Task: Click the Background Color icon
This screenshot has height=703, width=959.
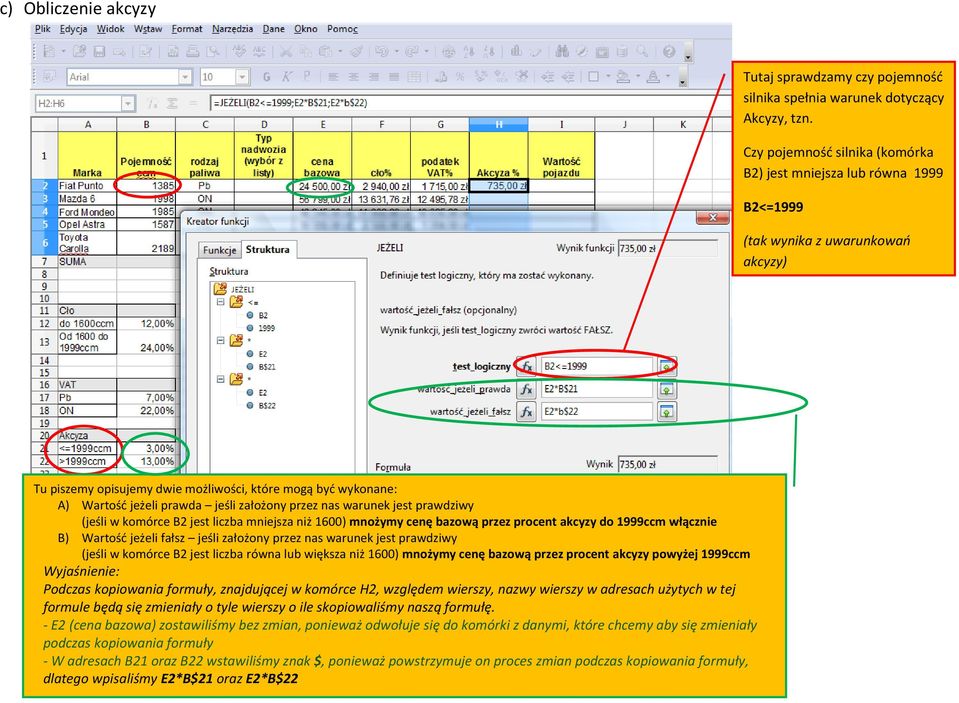Action: [x=623, y=76]
